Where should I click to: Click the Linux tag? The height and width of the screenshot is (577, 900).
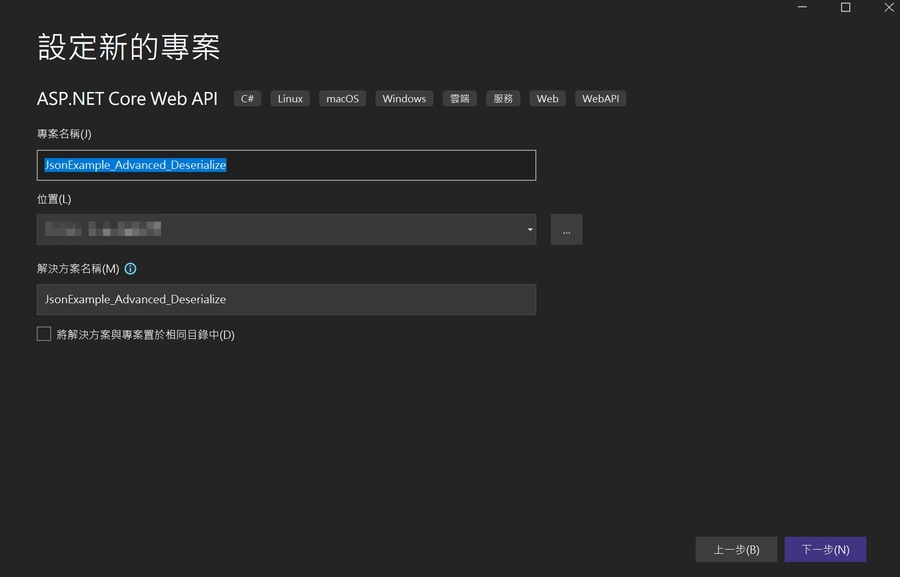coord(290,99)
